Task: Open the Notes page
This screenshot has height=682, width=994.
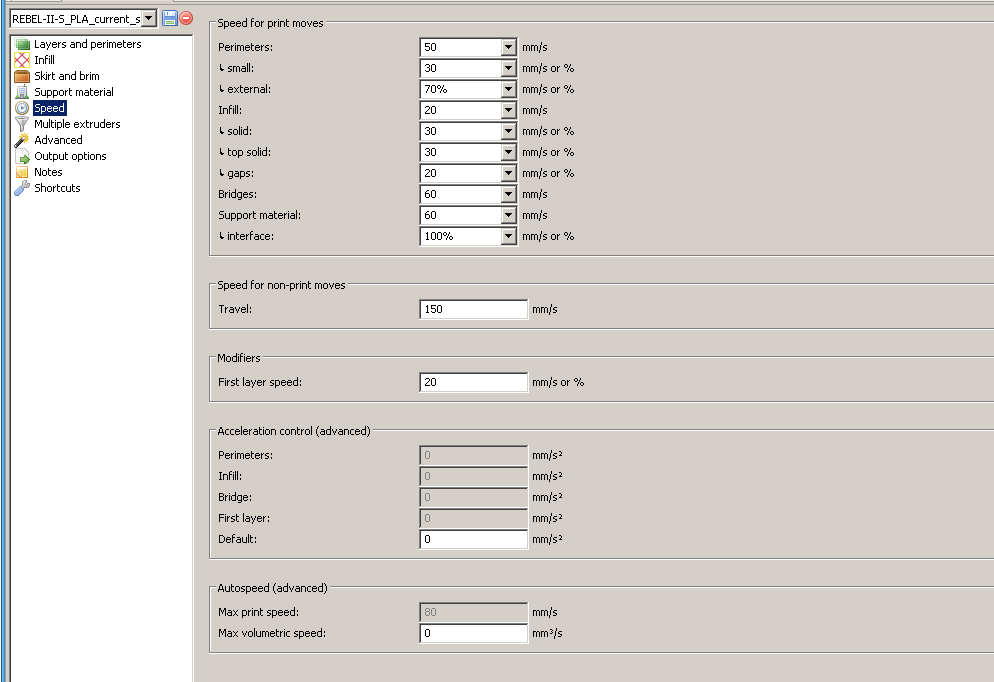Action: (x=48, y=172)
